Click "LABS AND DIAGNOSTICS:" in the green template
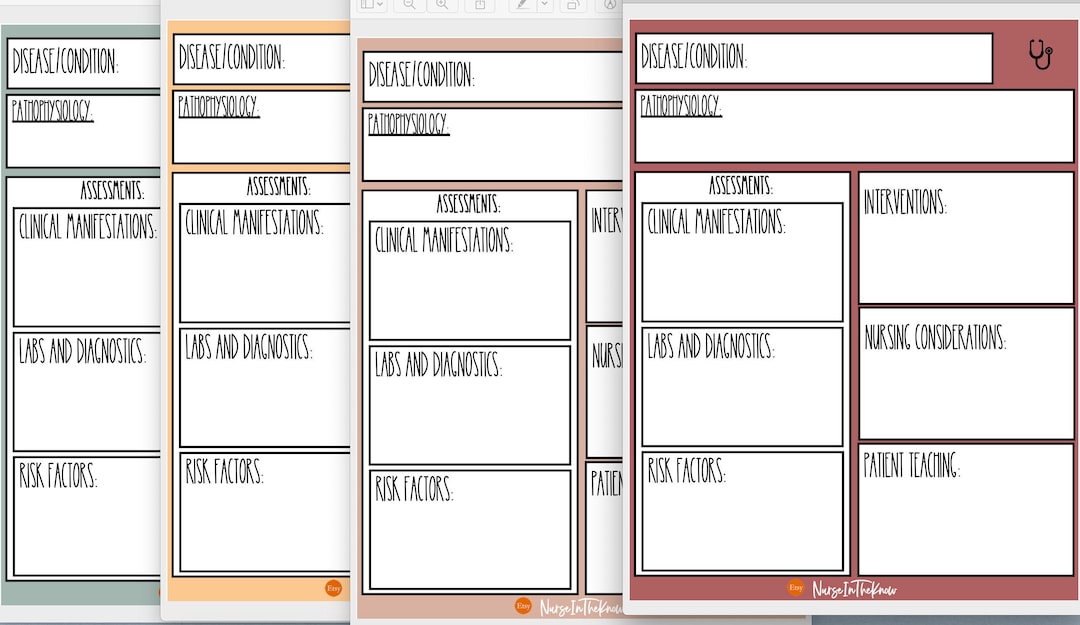1080x625 pixels. coord(82,351)
